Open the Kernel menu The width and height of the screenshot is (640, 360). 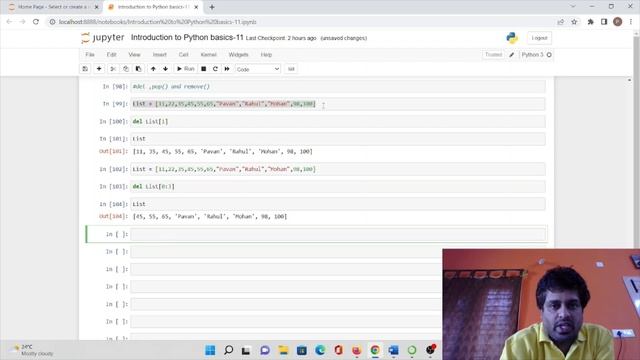209,55
